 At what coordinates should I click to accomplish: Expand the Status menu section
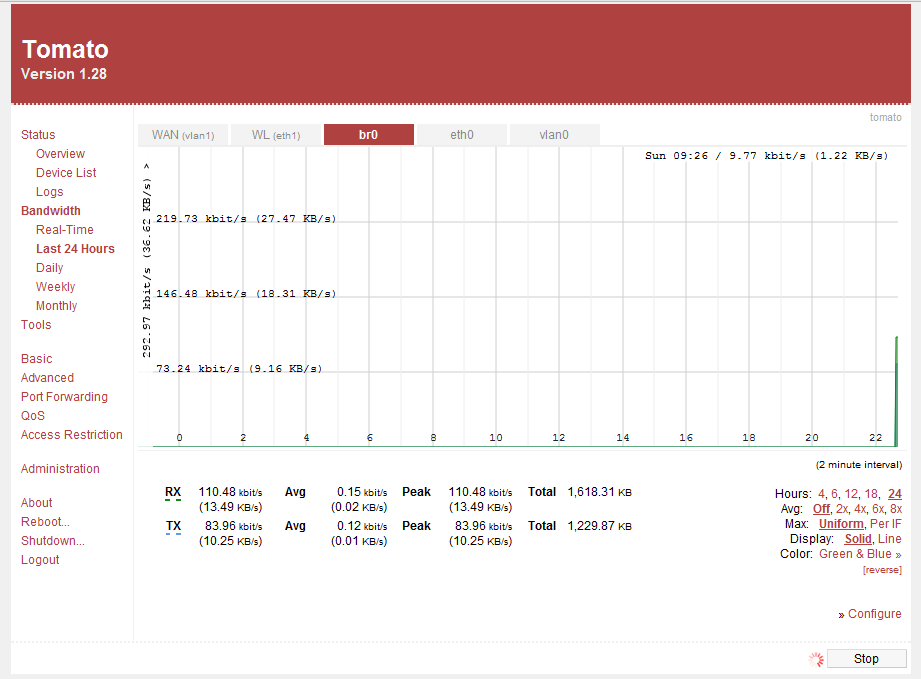[x=38, y=135]
